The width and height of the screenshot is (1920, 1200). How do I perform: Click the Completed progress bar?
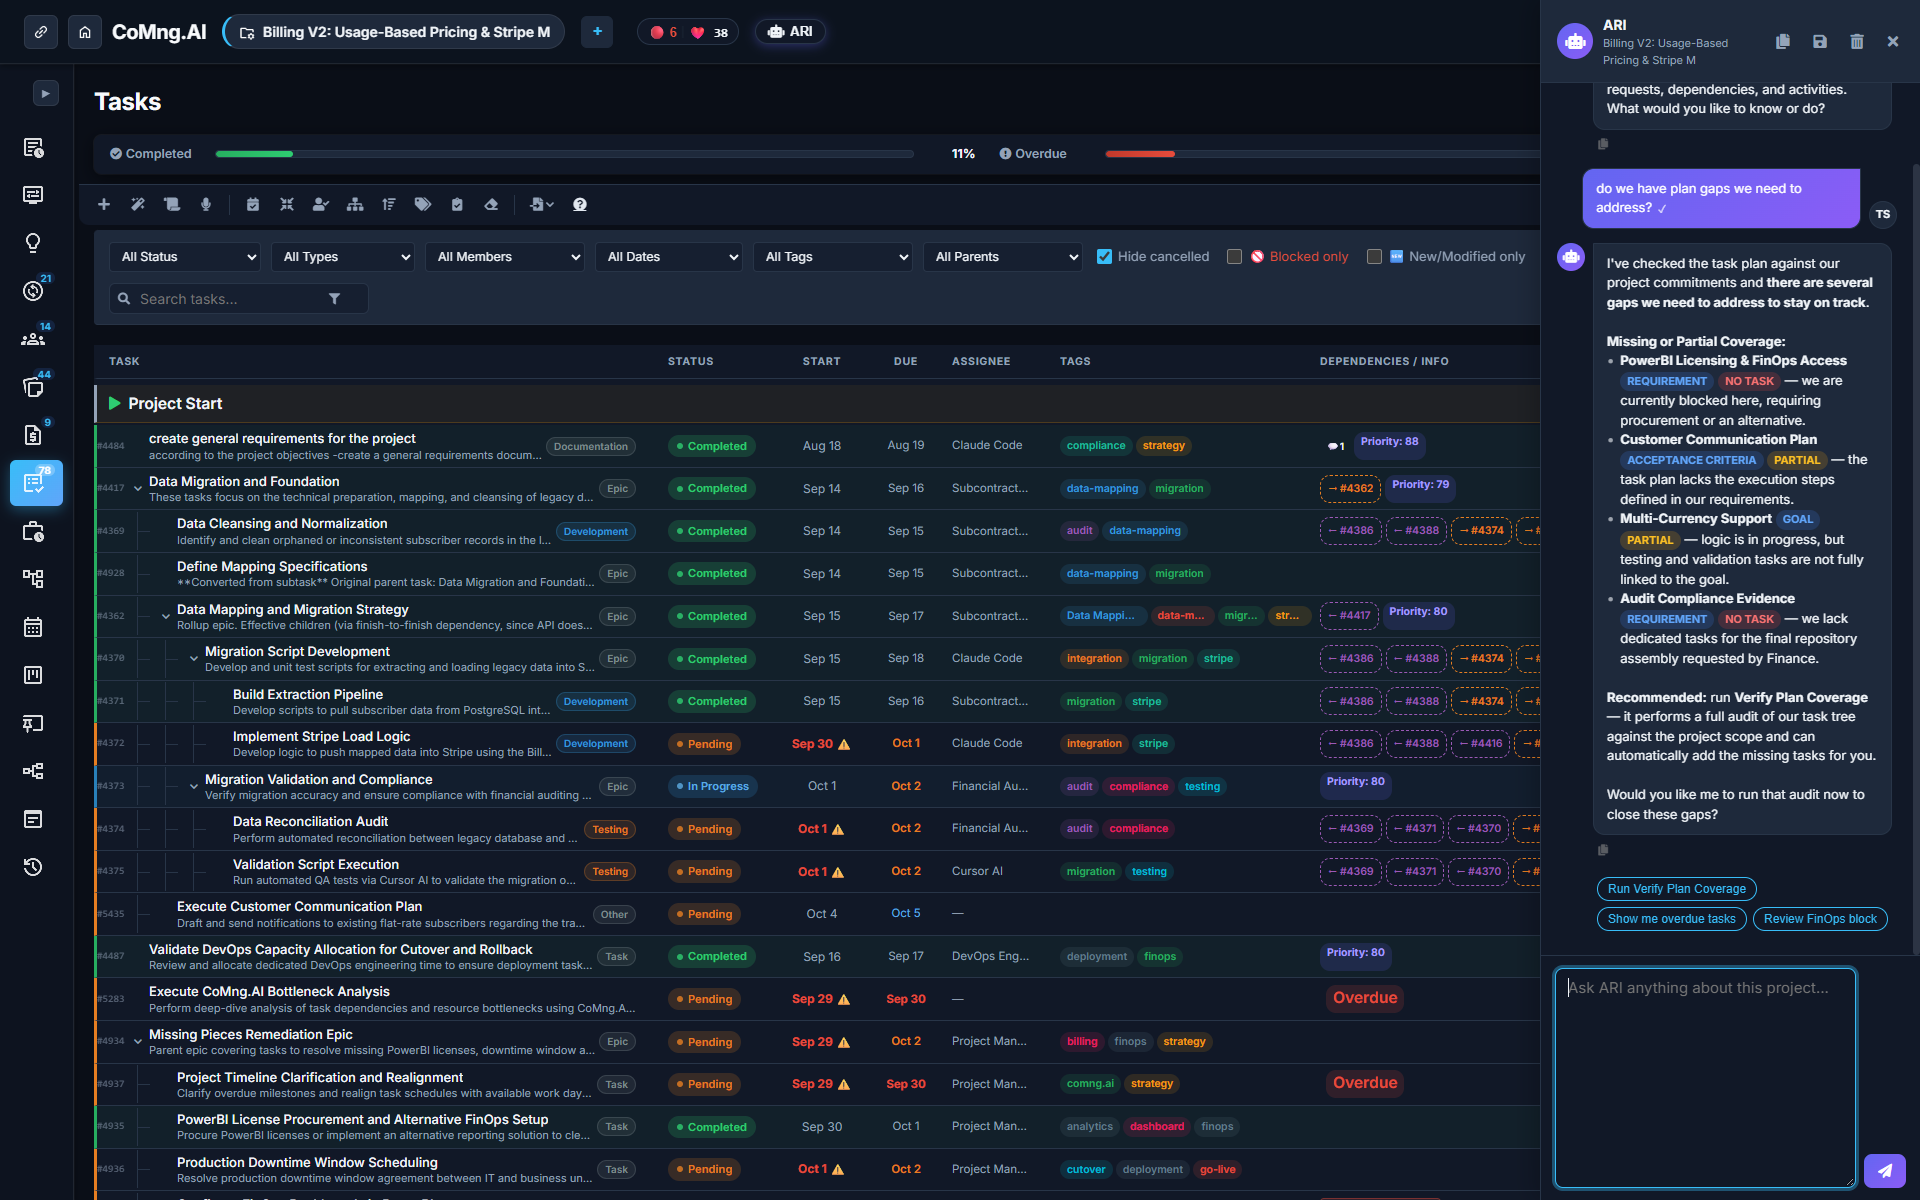[x=565, y=154]
